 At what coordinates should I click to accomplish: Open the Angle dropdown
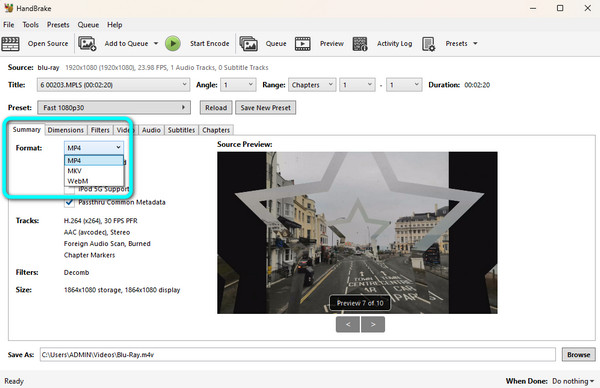[238, 85]
